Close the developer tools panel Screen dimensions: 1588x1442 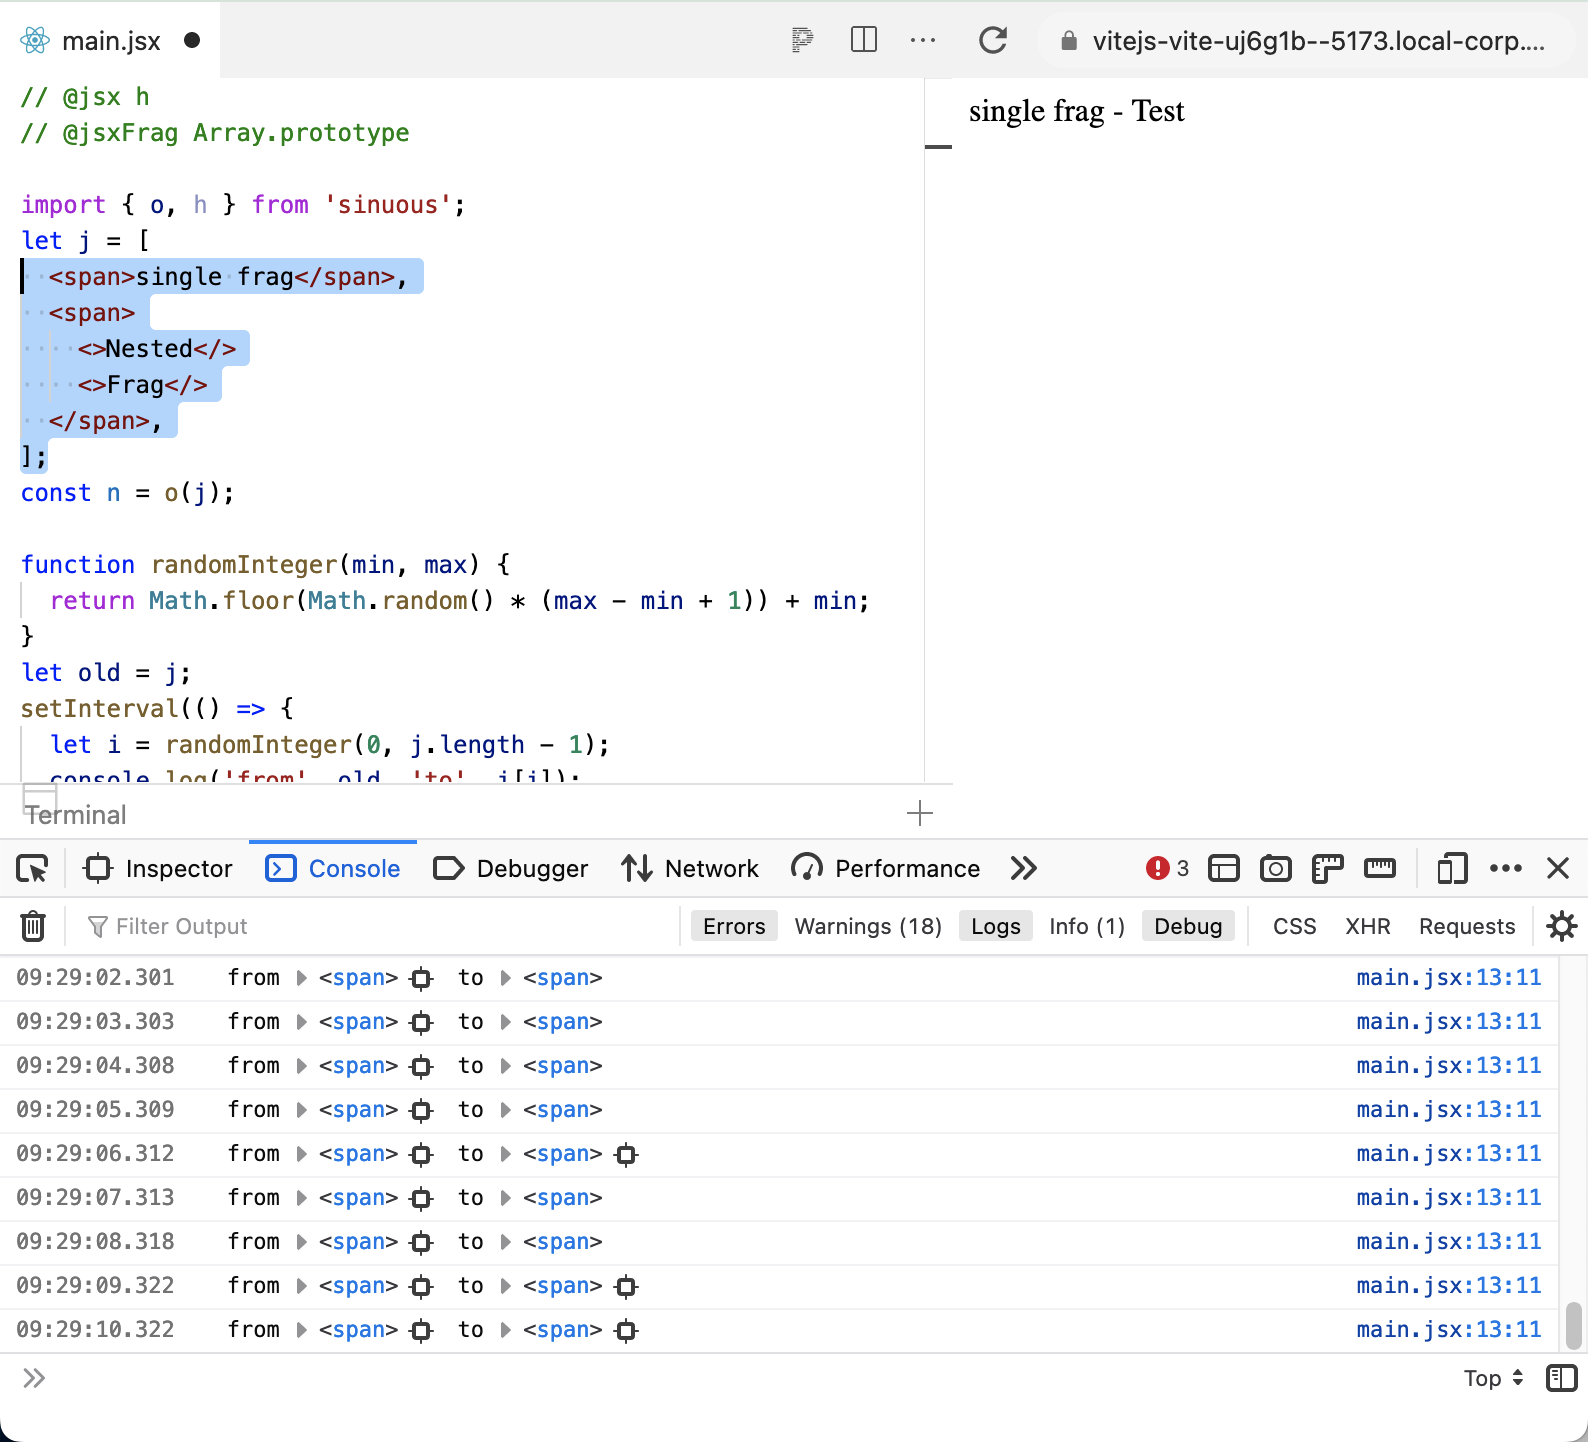coord(1558,868)
